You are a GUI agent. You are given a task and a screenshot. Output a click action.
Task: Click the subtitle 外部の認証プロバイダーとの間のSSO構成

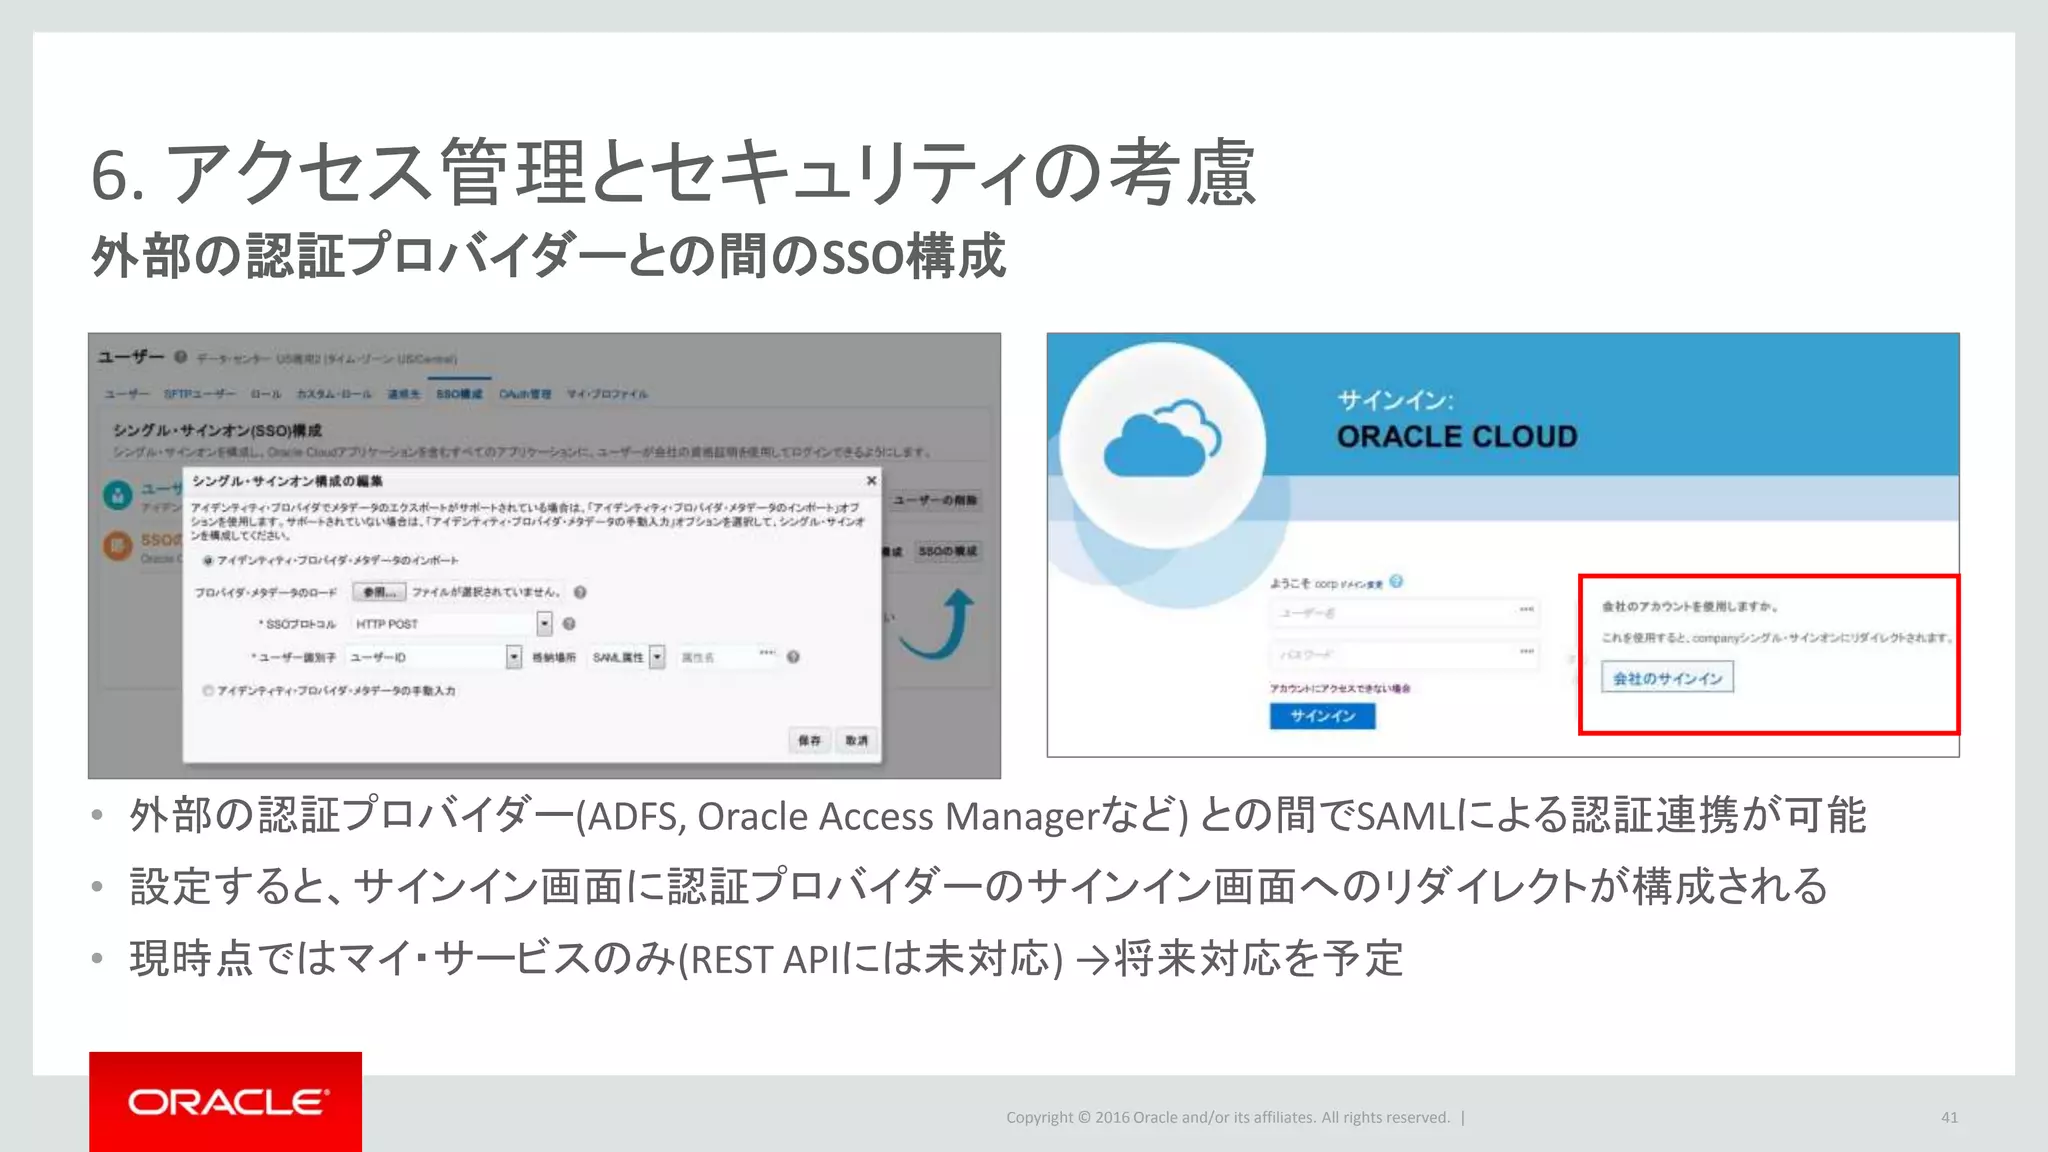[548, 256]
